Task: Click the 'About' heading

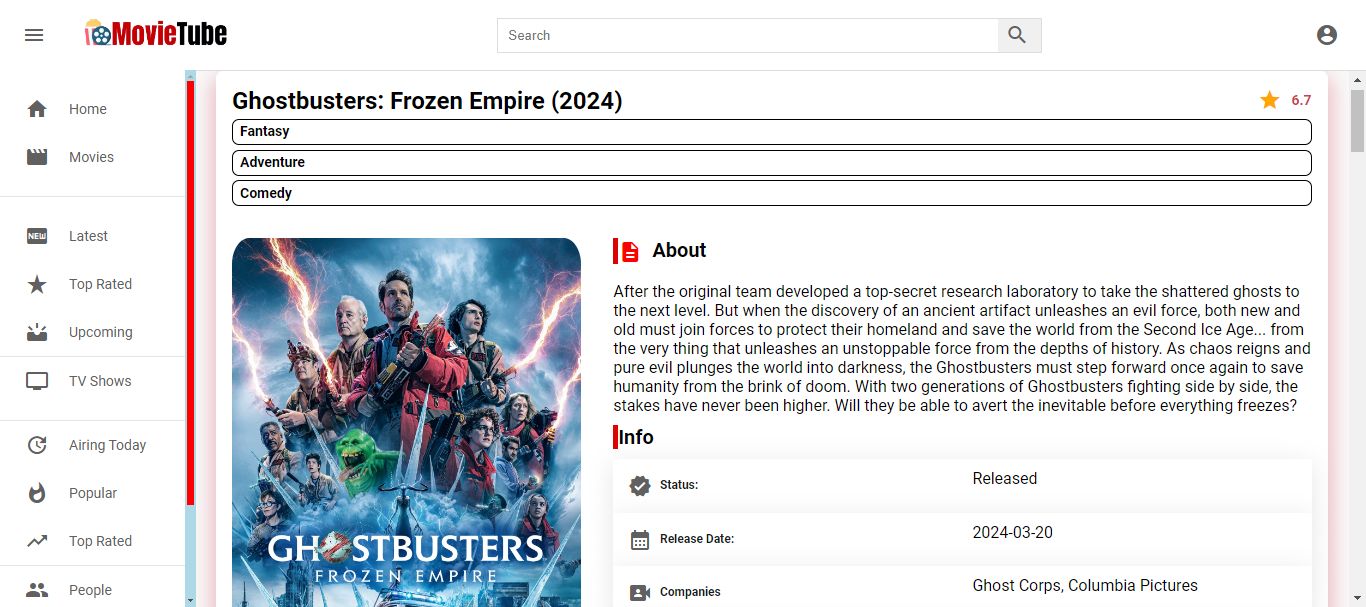Action: click(679, 250)
